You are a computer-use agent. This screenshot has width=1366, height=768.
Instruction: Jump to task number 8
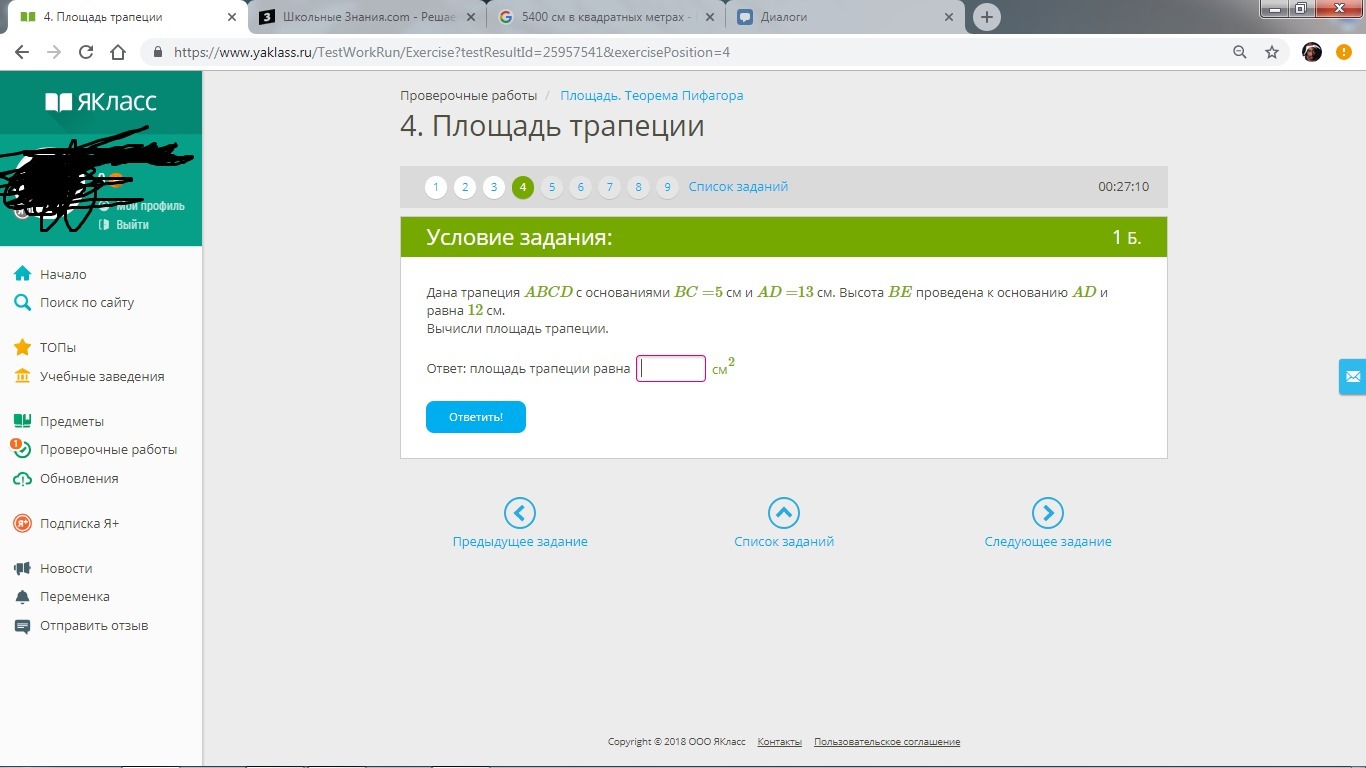(638, 187)
